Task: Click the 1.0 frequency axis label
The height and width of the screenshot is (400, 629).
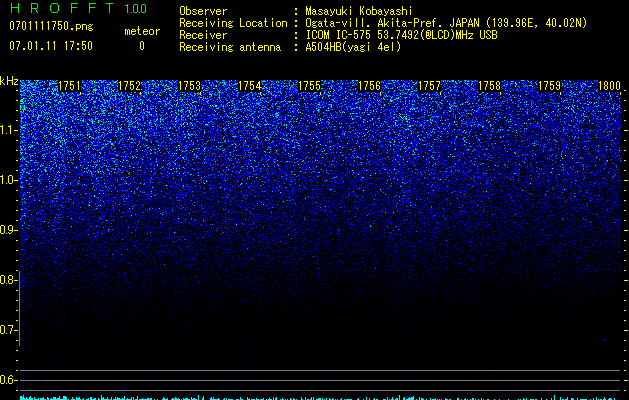Action: coord(8,180)
